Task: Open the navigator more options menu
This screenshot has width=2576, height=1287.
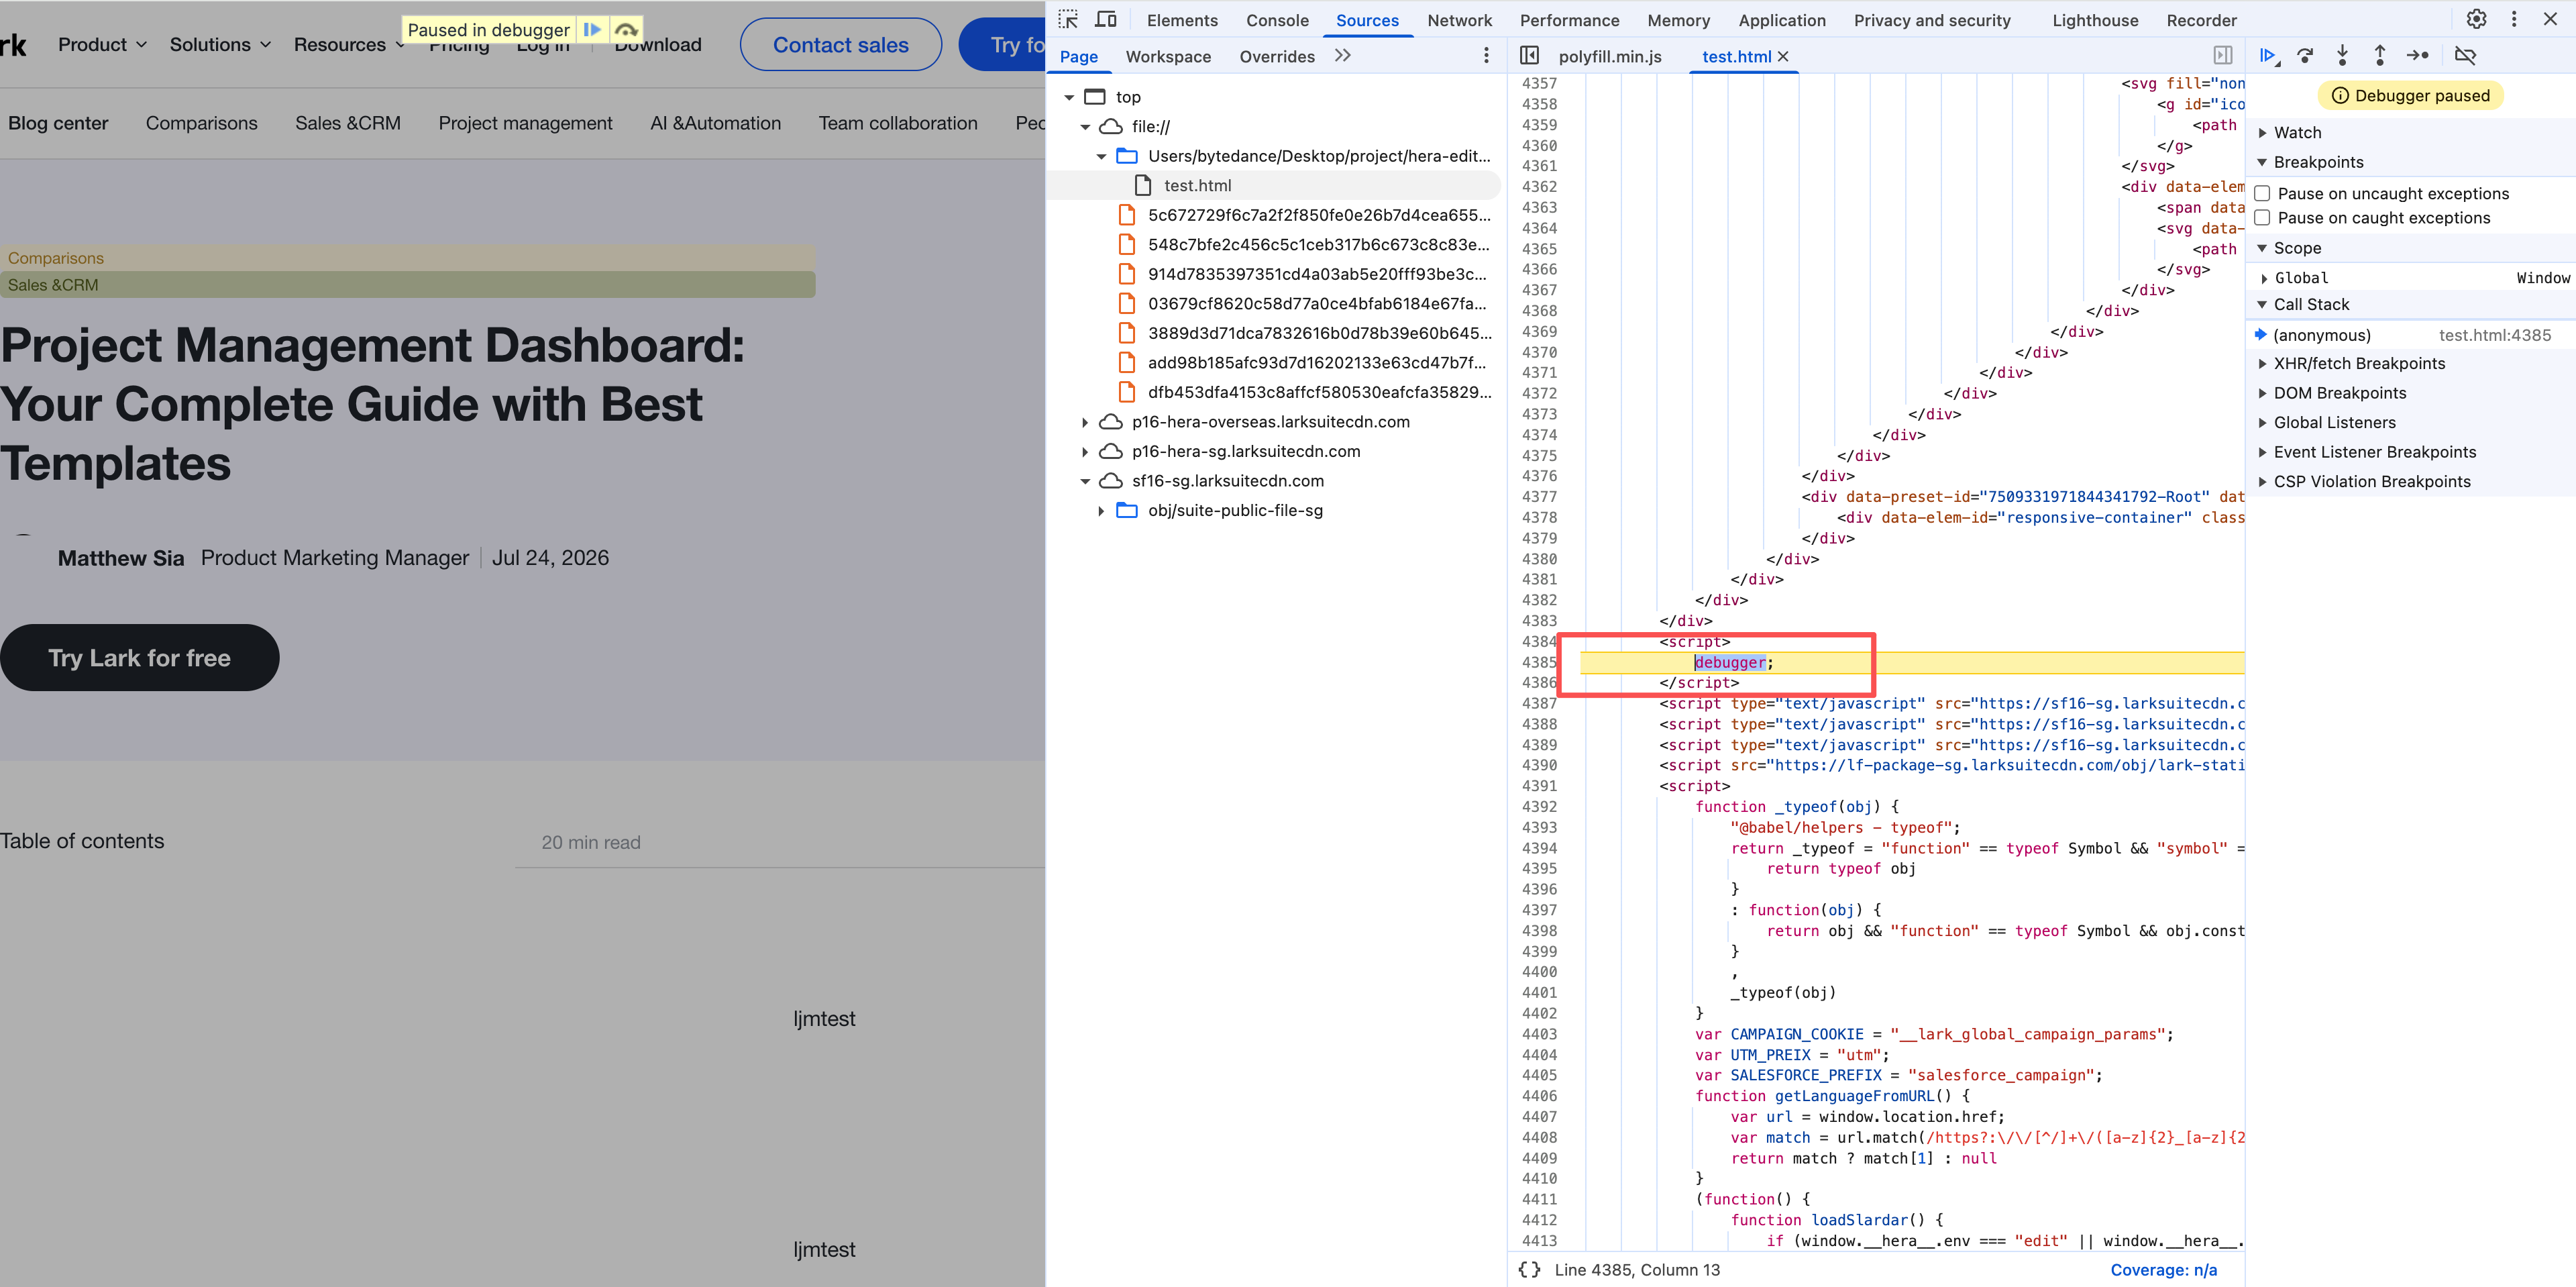Action: tap(1486, 56)
